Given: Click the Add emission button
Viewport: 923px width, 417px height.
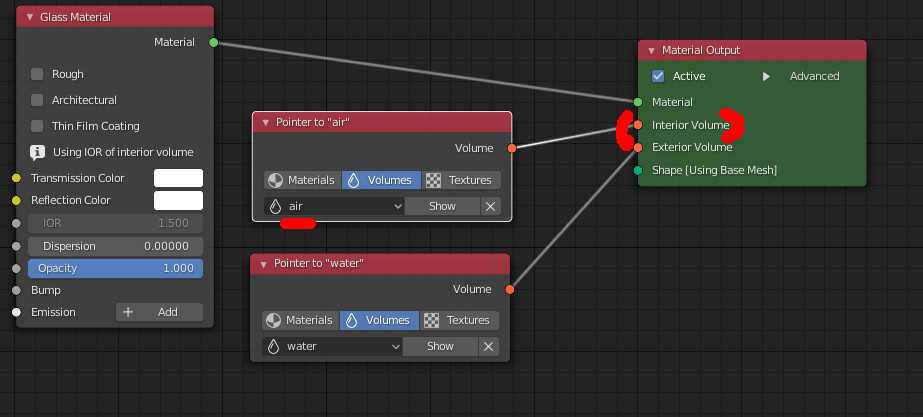Looking at the screenshot, I should click(x=159, y=312).
